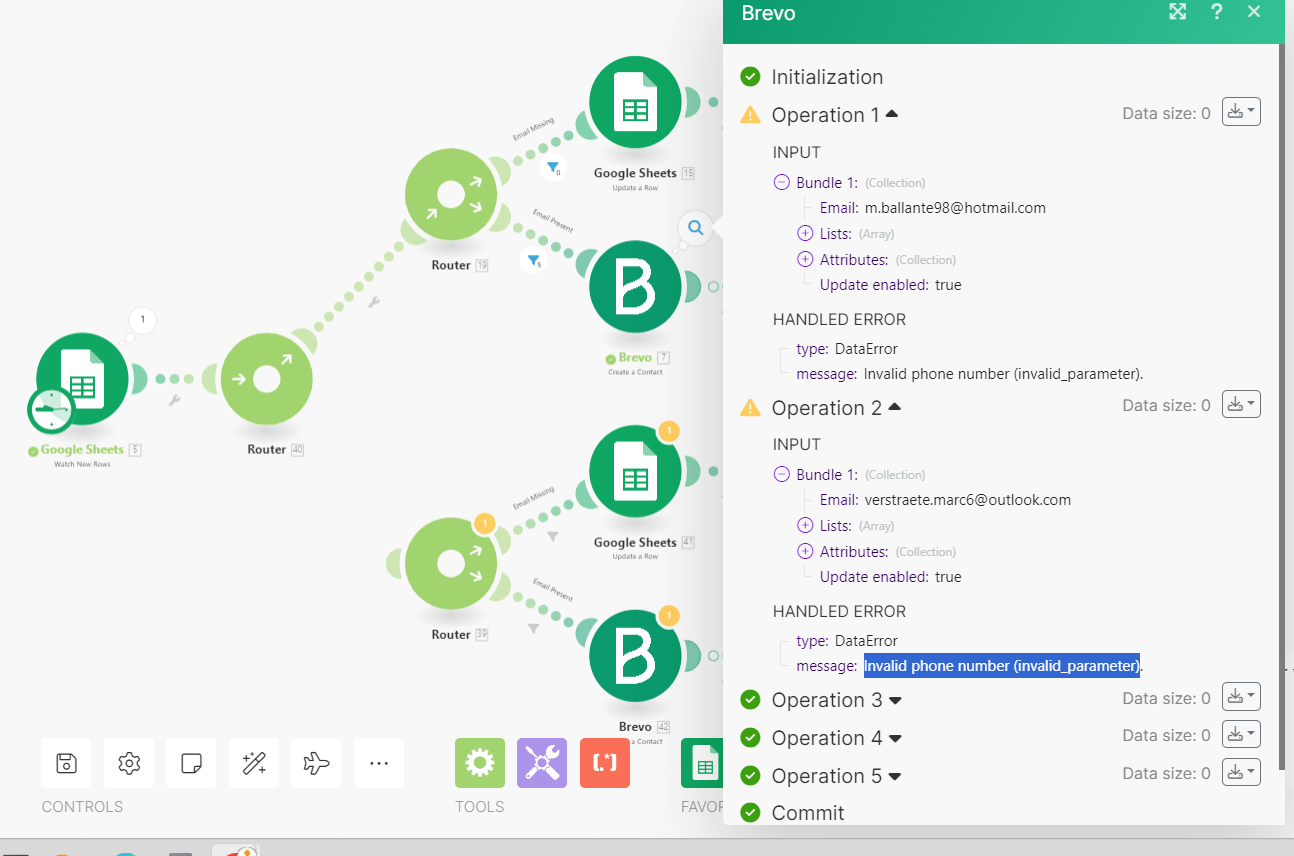This screenshot has height=856, width=1294.
Task: Expand the Brevo panel to fullscreen
Action: 1178,12
